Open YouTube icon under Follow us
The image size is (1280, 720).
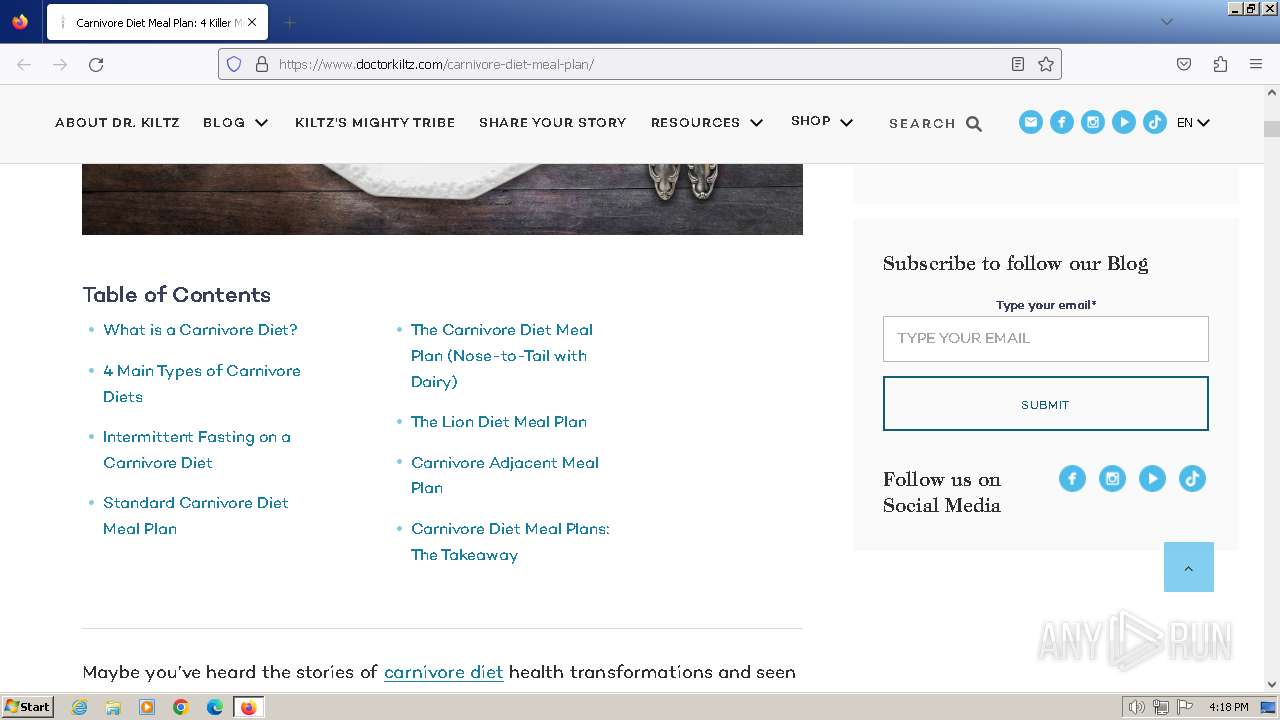click(1152, 479)
